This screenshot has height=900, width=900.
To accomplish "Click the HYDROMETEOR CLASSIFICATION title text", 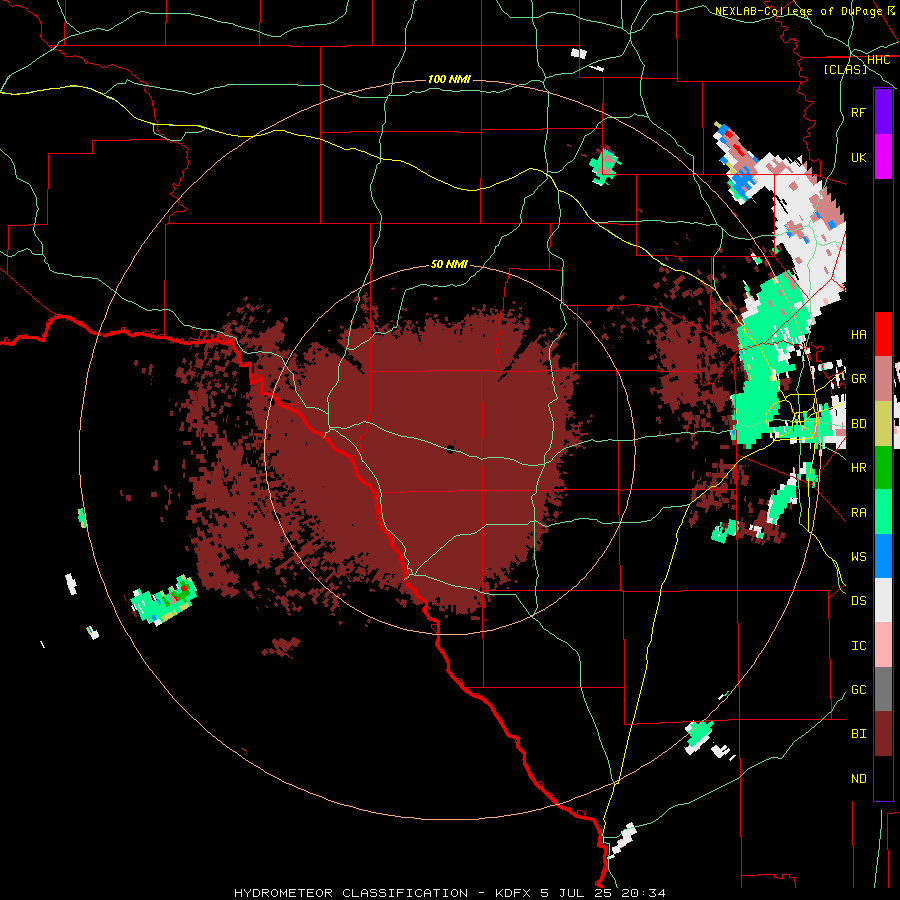I will [x=351, y=893].
